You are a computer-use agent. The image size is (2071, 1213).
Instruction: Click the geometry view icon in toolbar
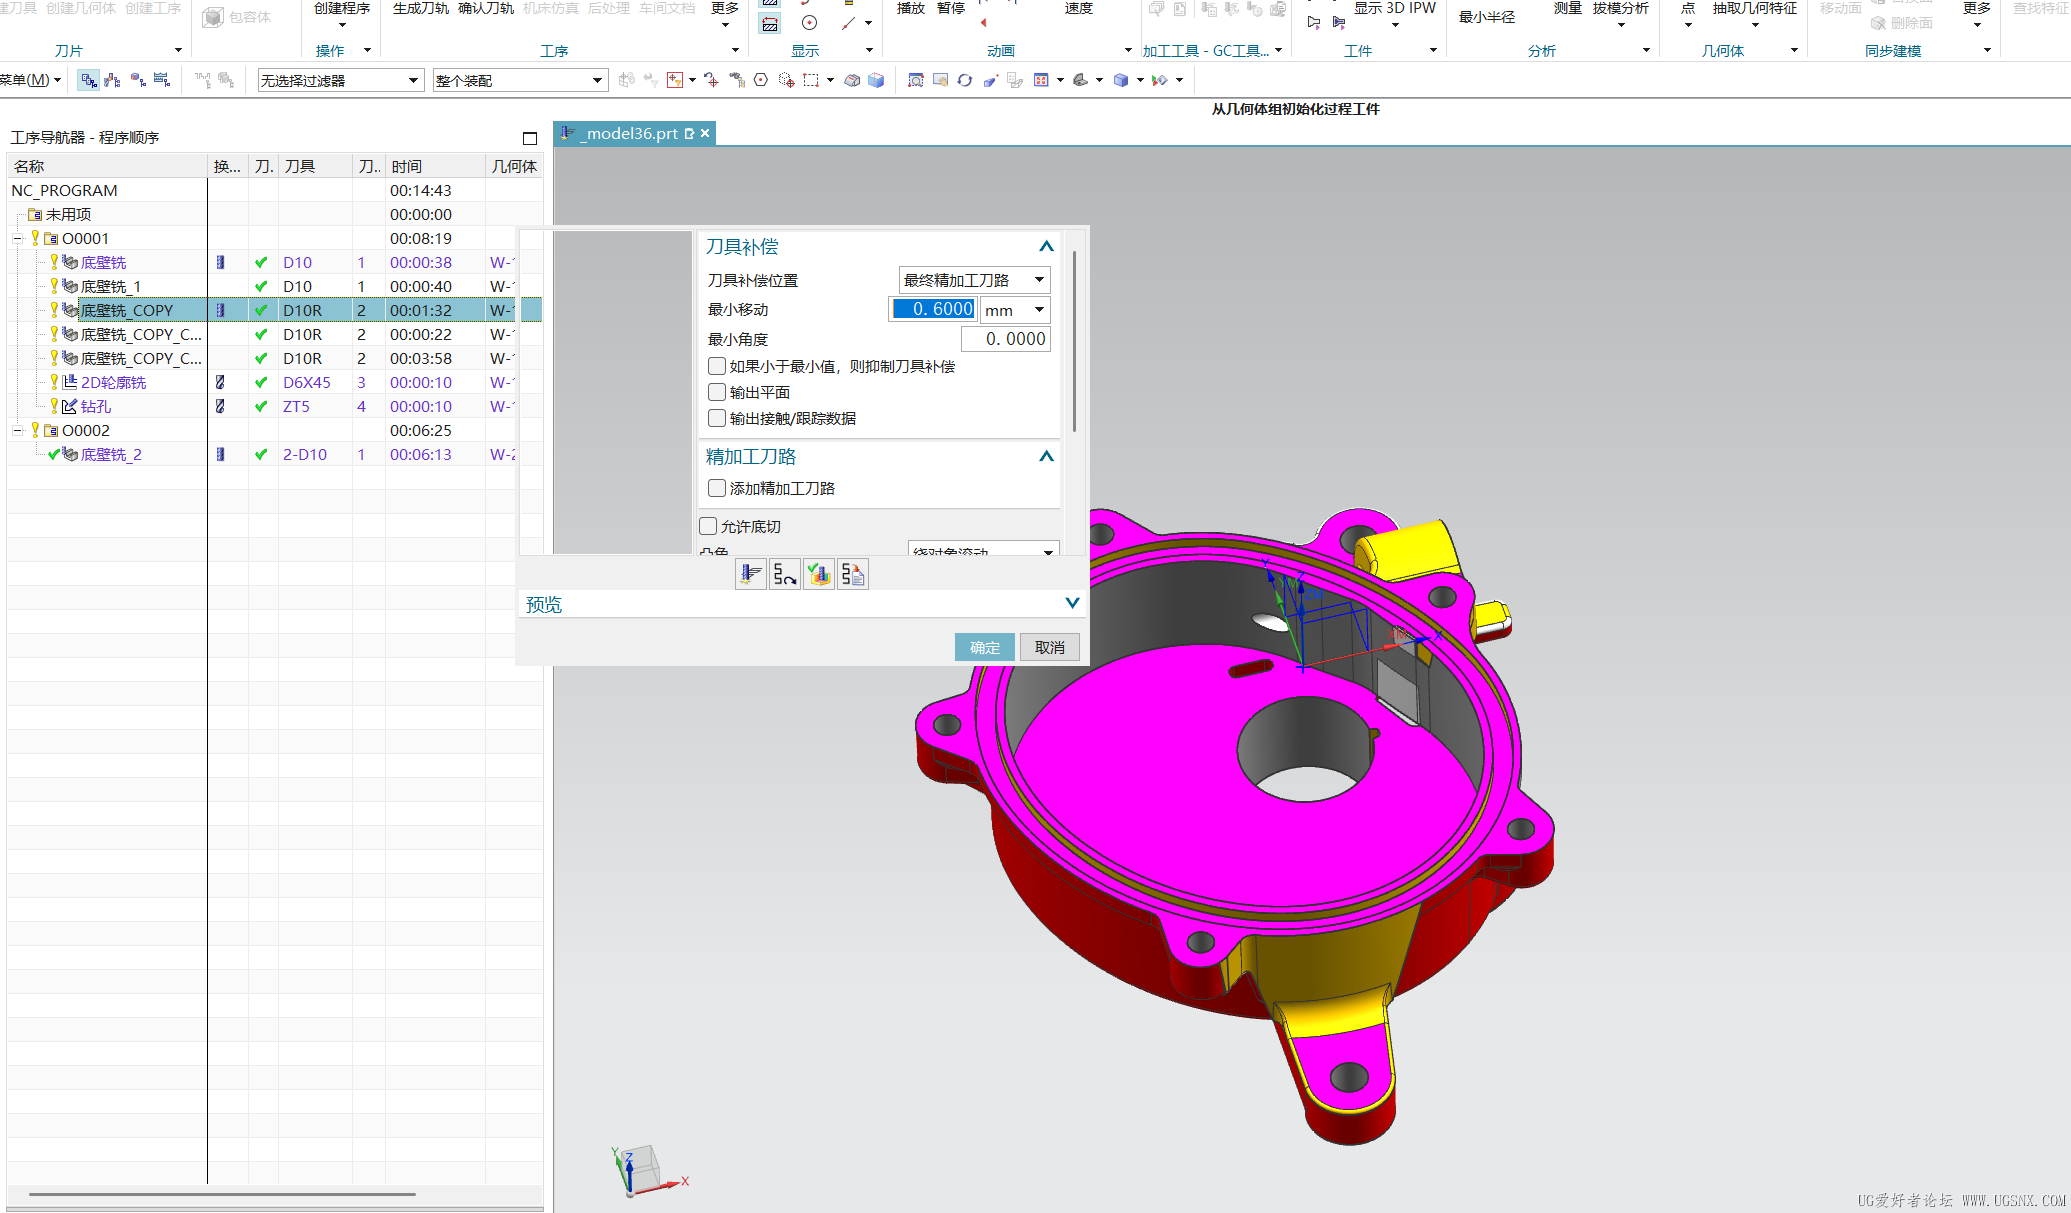point(137,80)
